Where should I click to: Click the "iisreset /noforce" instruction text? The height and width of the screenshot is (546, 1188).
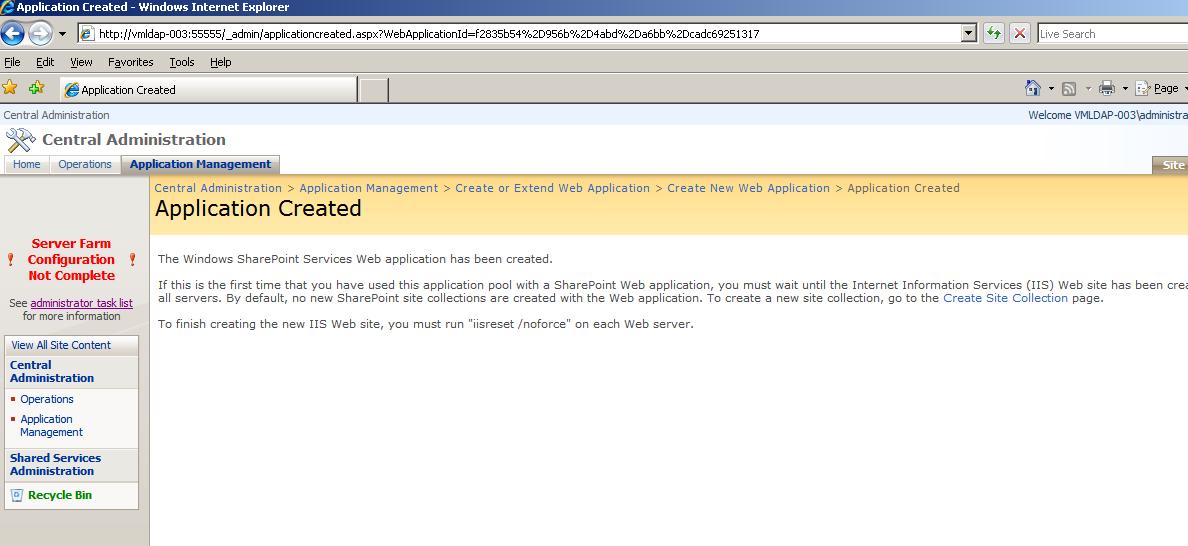[426, 325]
